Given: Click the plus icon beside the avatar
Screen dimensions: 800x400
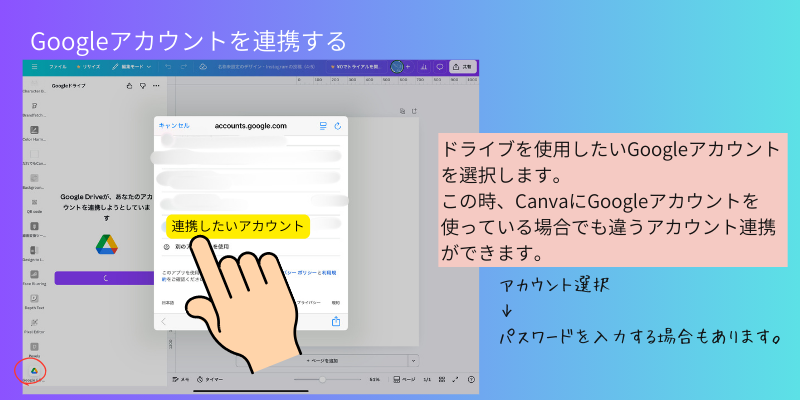Looking at the screenshot, I should (408, 67).
